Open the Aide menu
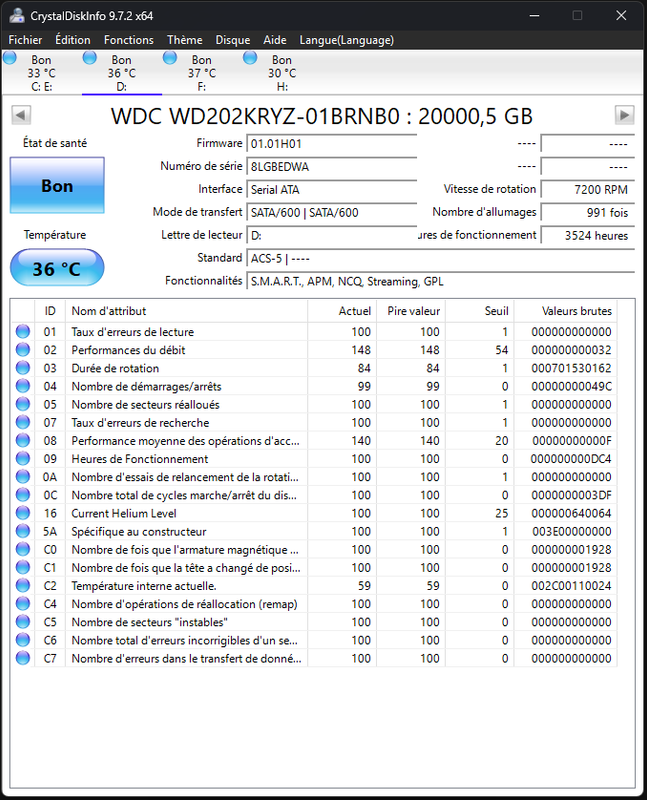 [x=275, y=40]
